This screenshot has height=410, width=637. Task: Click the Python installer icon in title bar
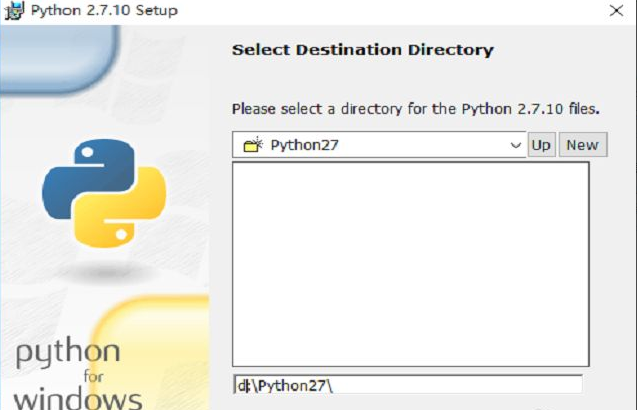pyautogui.click(x=13, y=11)
